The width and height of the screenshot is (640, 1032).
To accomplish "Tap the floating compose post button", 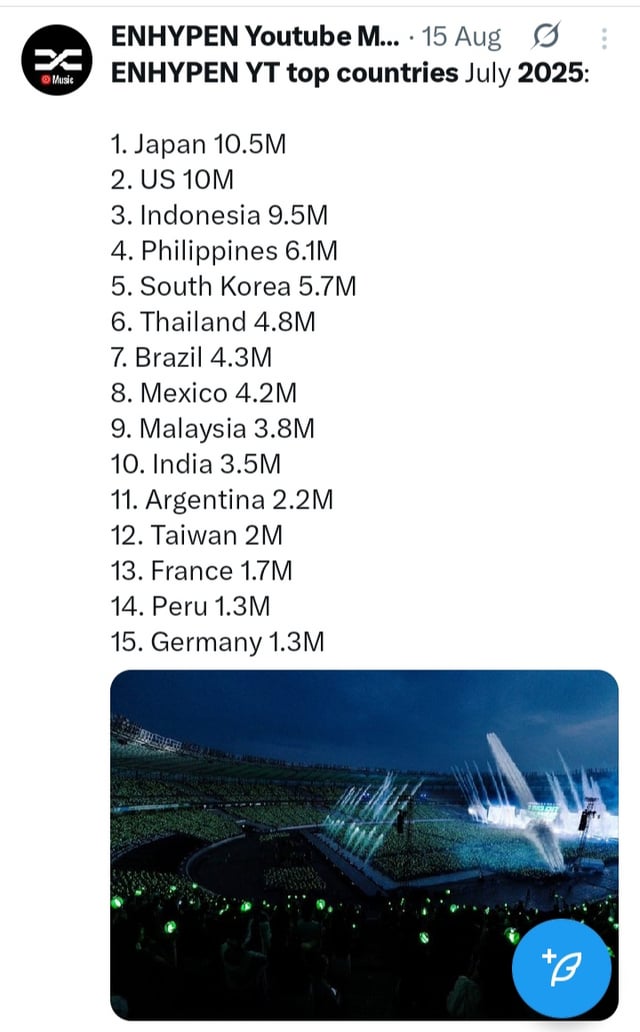I will coord(561,968).
